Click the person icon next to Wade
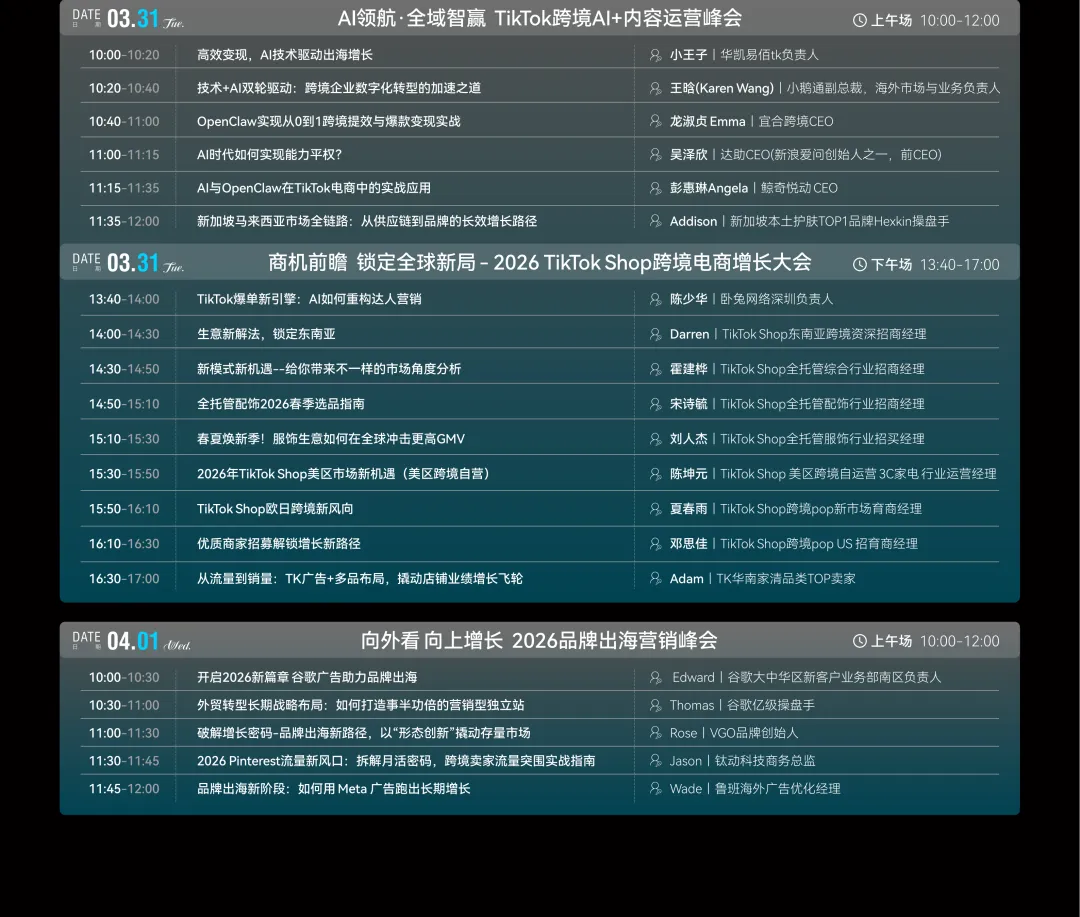 pyautogui.click(x=656, y=789)
